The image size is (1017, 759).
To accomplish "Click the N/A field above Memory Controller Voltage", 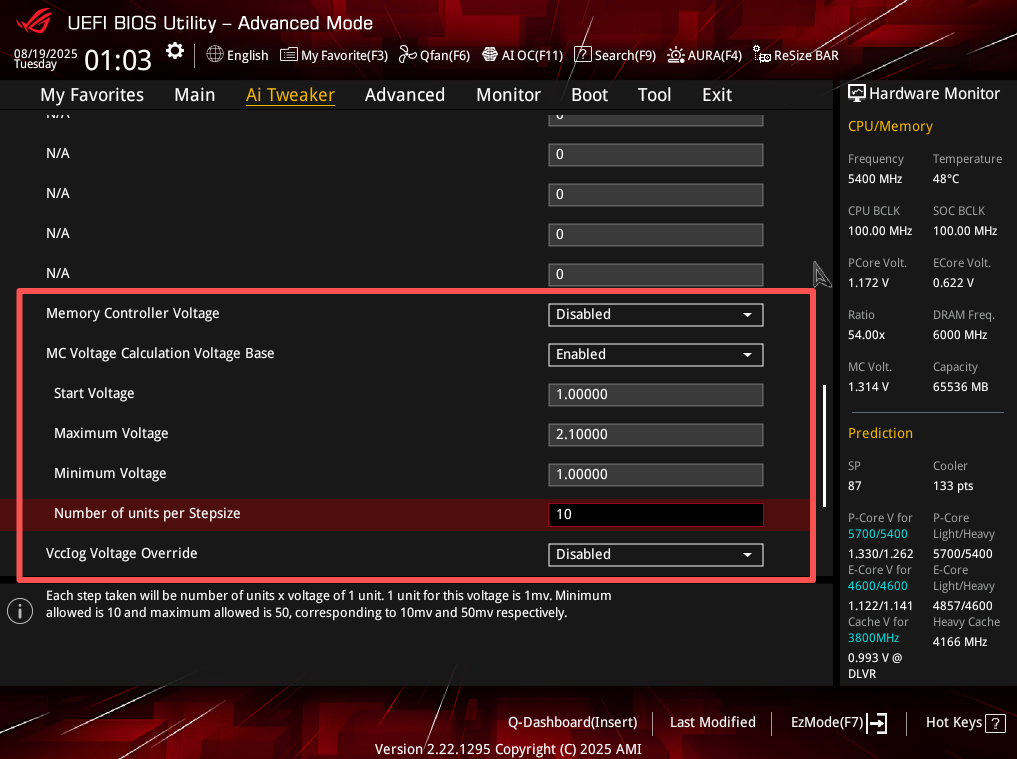I will [x=656, y=274].
